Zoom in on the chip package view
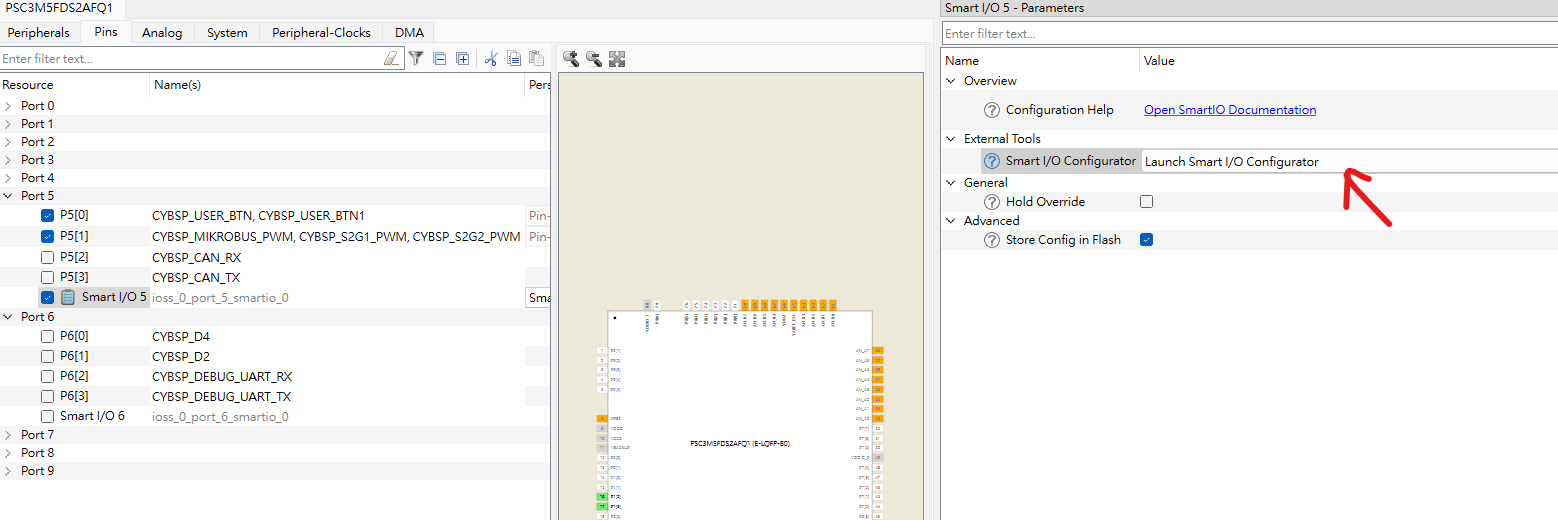Viewport: 1558px width, 520px height. (x=571, y=59)
